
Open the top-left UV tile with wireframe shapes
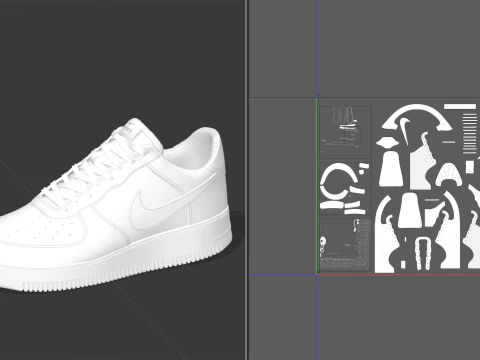click(345, 132)
